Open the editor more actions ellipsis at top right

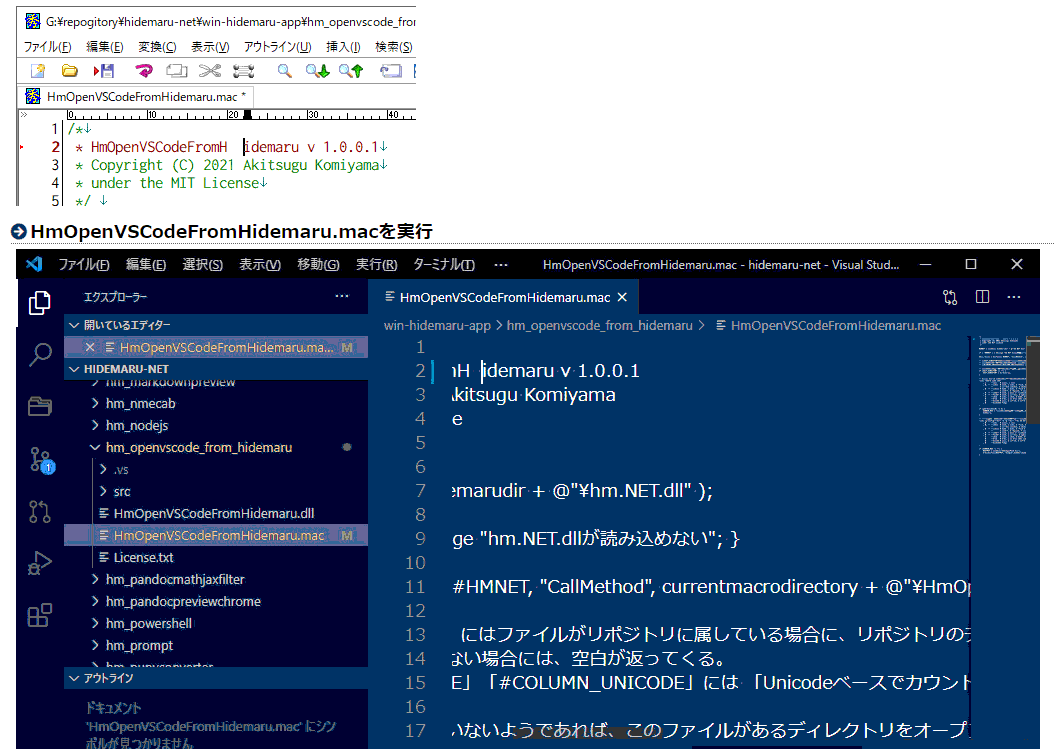point(1014,297)
